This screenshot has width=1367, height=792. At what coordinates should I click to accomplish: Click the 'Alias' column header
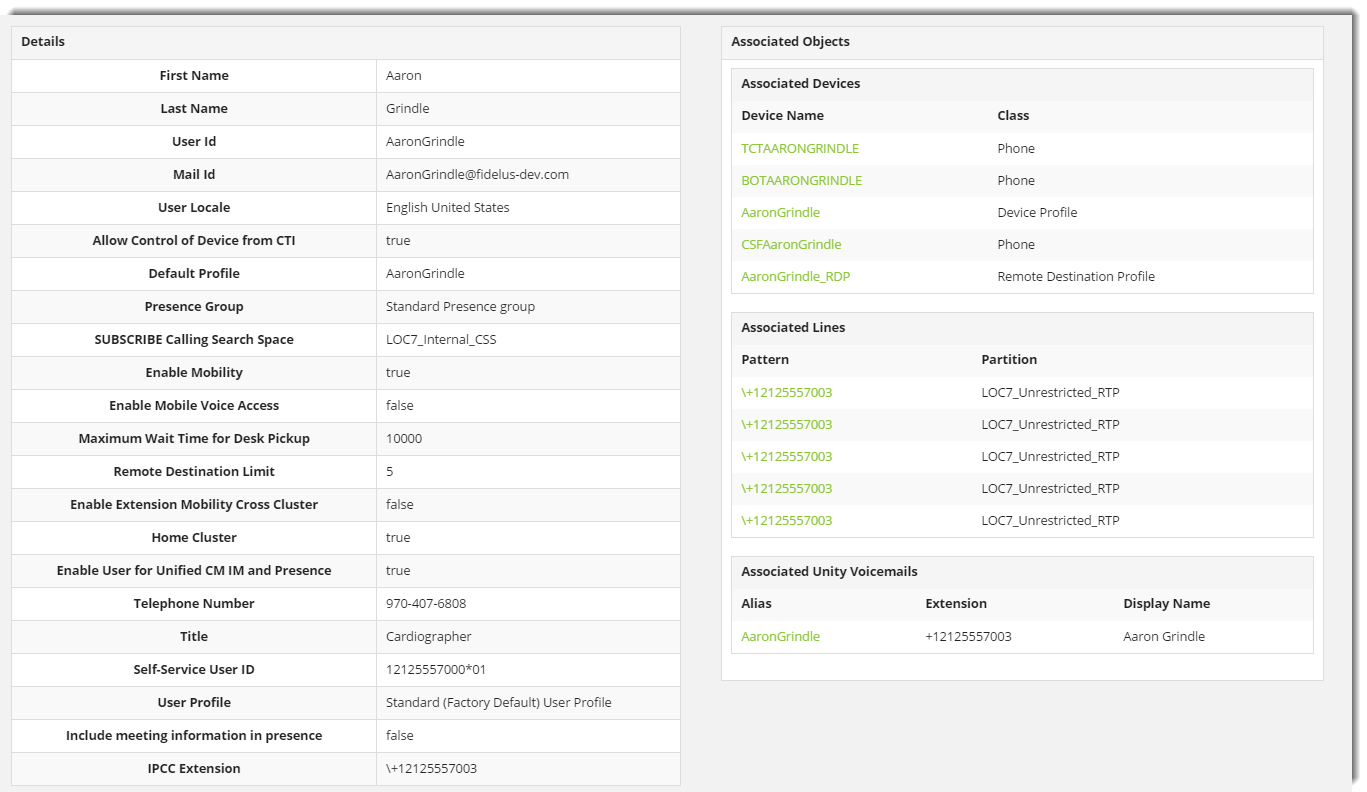756,603
